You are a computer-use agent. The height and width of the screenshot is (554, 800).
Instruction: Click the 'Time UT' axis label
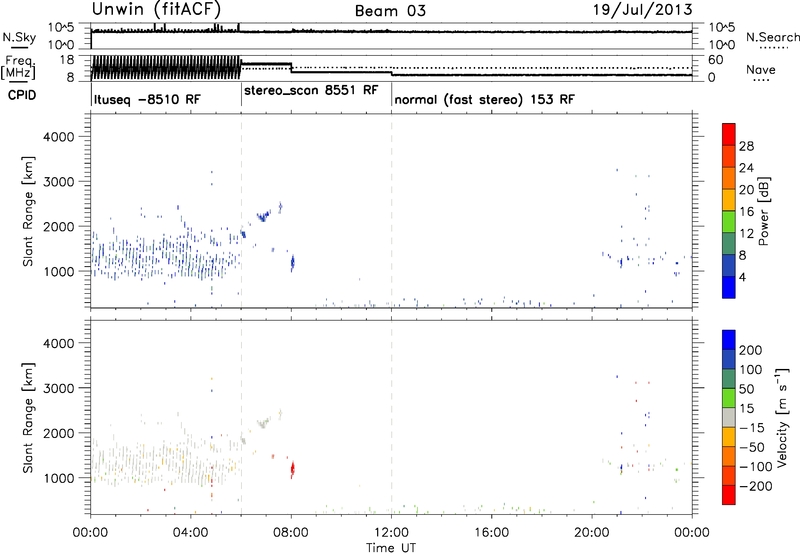[391, 547]
